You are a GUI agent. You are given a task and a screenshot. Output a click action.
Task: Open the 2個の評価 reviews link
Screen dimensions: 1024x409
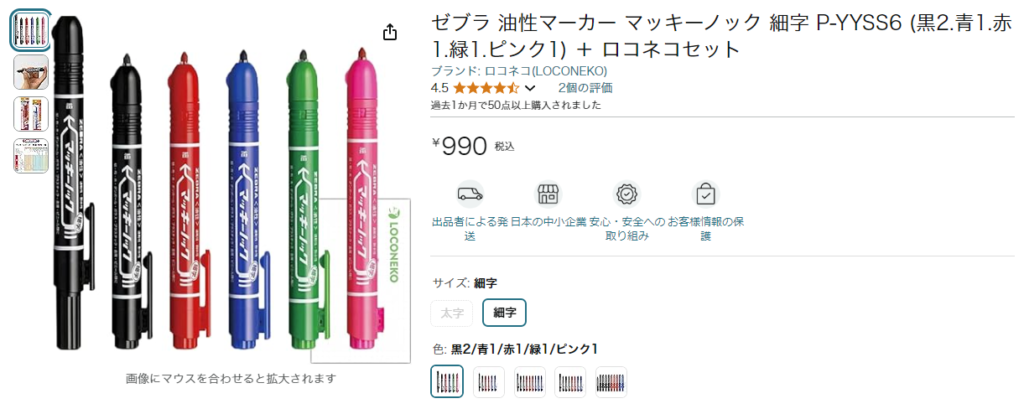click(583, 88)
